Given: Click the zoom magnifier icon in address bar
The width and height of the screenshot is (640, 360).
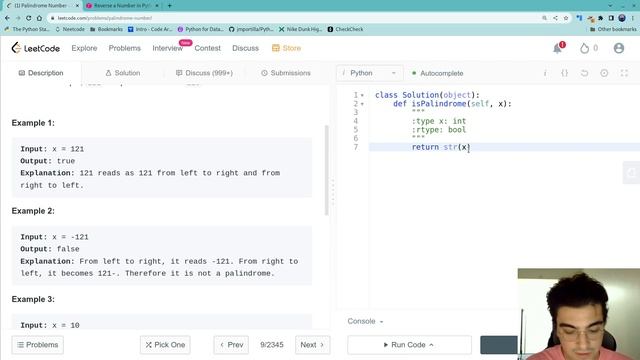Looking at the screenshot, I should pos(544,18).
